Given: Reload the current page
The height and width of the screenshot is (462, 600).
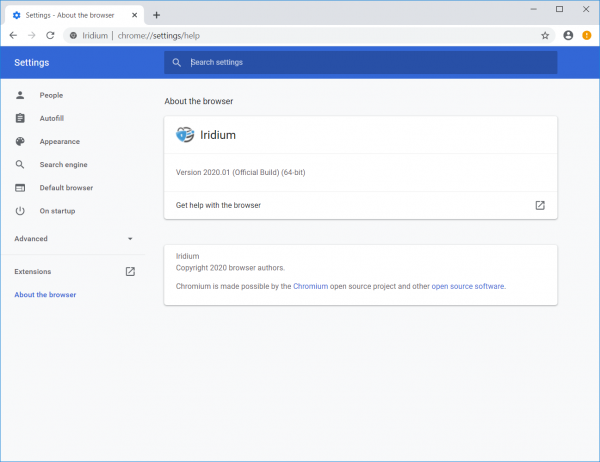Looking at the screenshot, I should point(50,35).
